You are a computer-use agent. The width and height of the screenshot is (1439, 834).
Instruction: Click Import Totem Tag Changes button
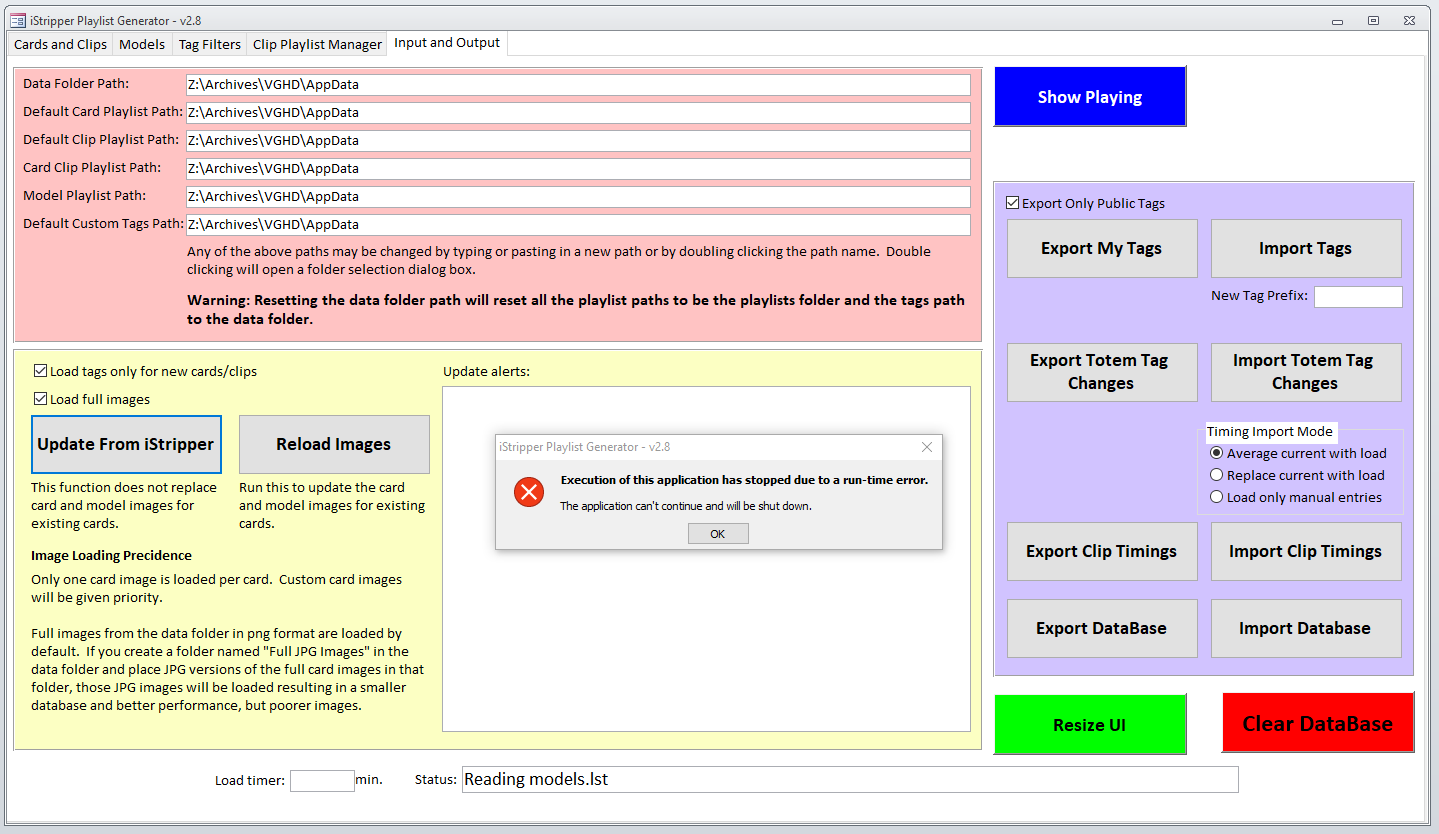pos(1305,372)
